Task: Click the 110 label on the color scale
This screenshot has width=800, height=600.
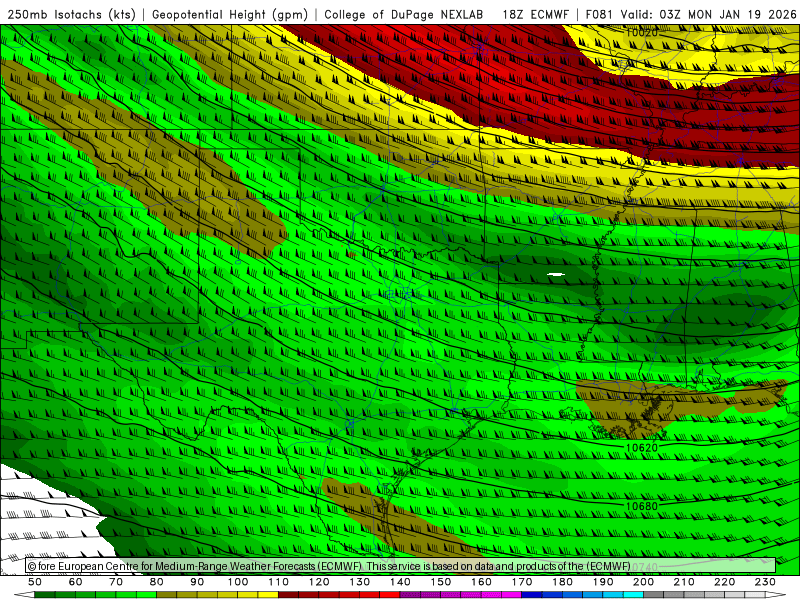Action: 278,582
